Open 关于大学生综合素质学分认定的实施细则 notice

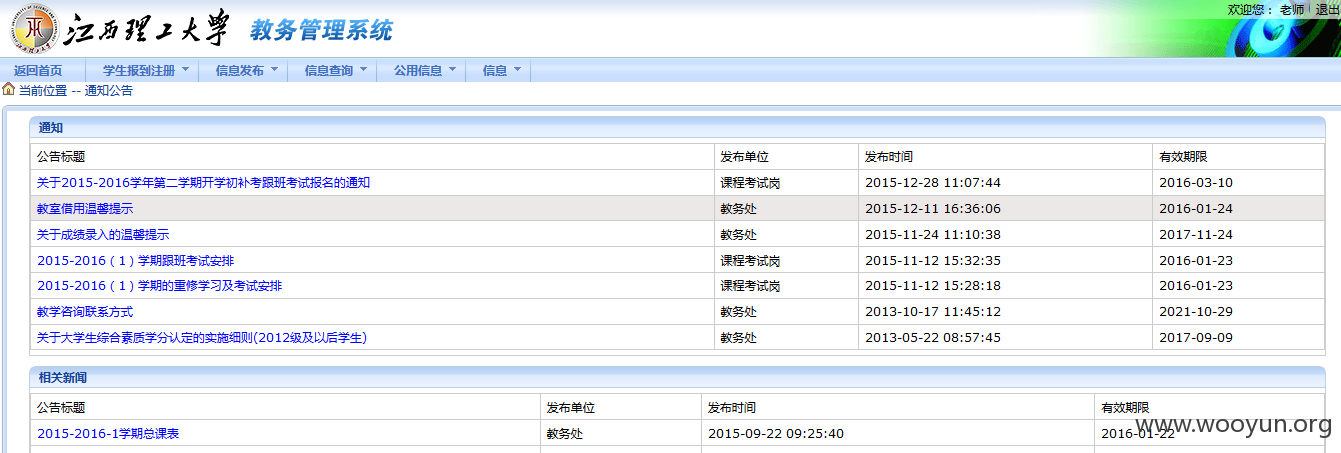(202, 339)
